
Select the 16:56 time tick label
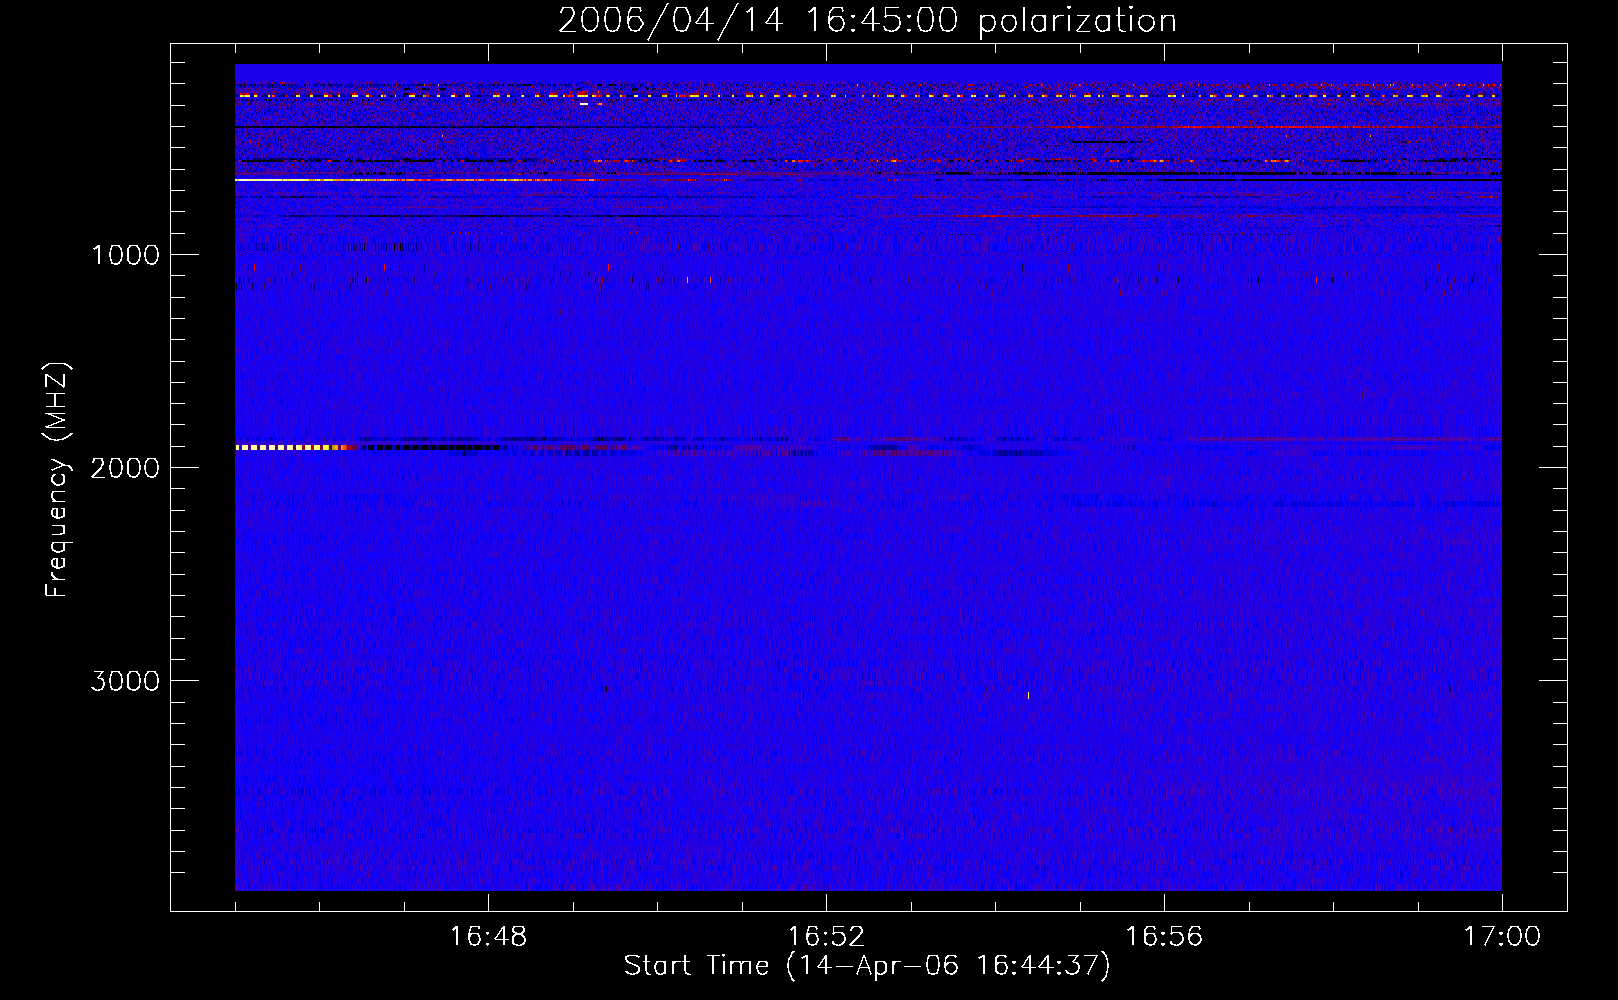click(x=1164, y=937)
